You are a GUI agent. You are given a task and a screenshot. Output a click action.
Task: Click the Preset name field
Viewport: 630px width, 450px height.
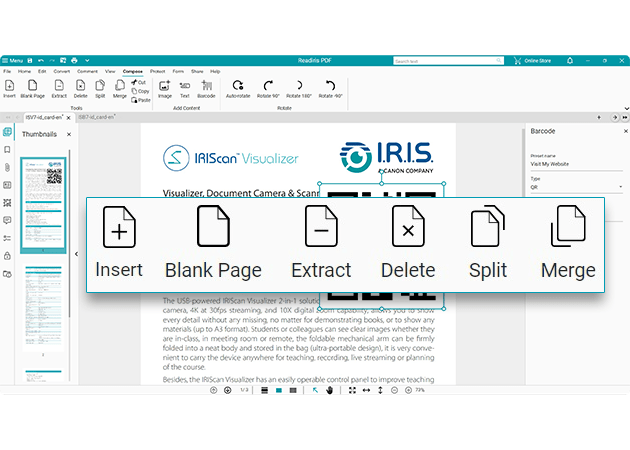pyautogui.click(x=576, y=164)
